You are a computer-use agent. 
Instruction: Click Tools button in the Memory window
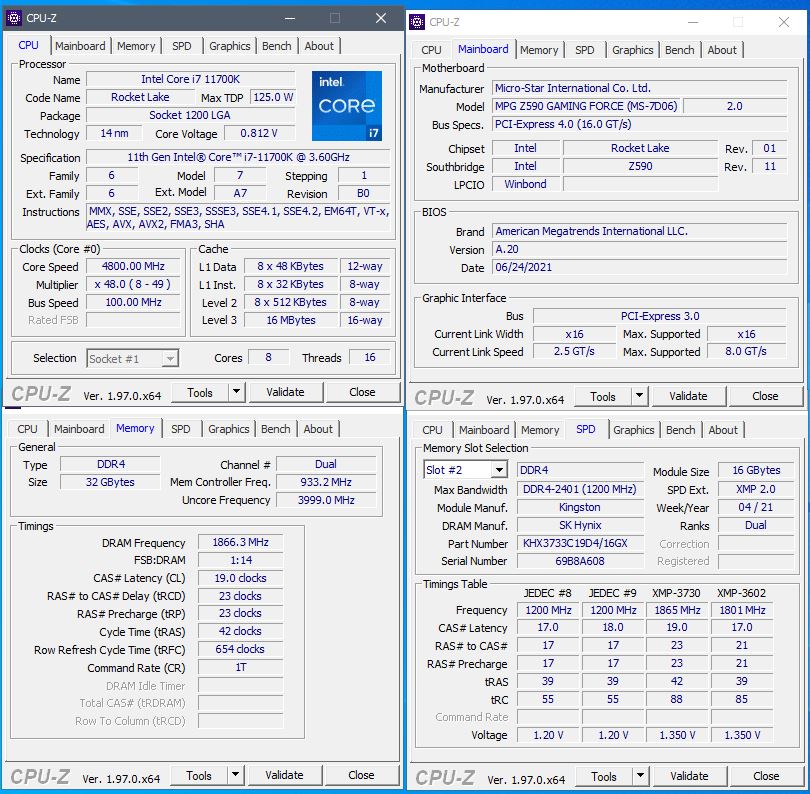coord(199,775)
